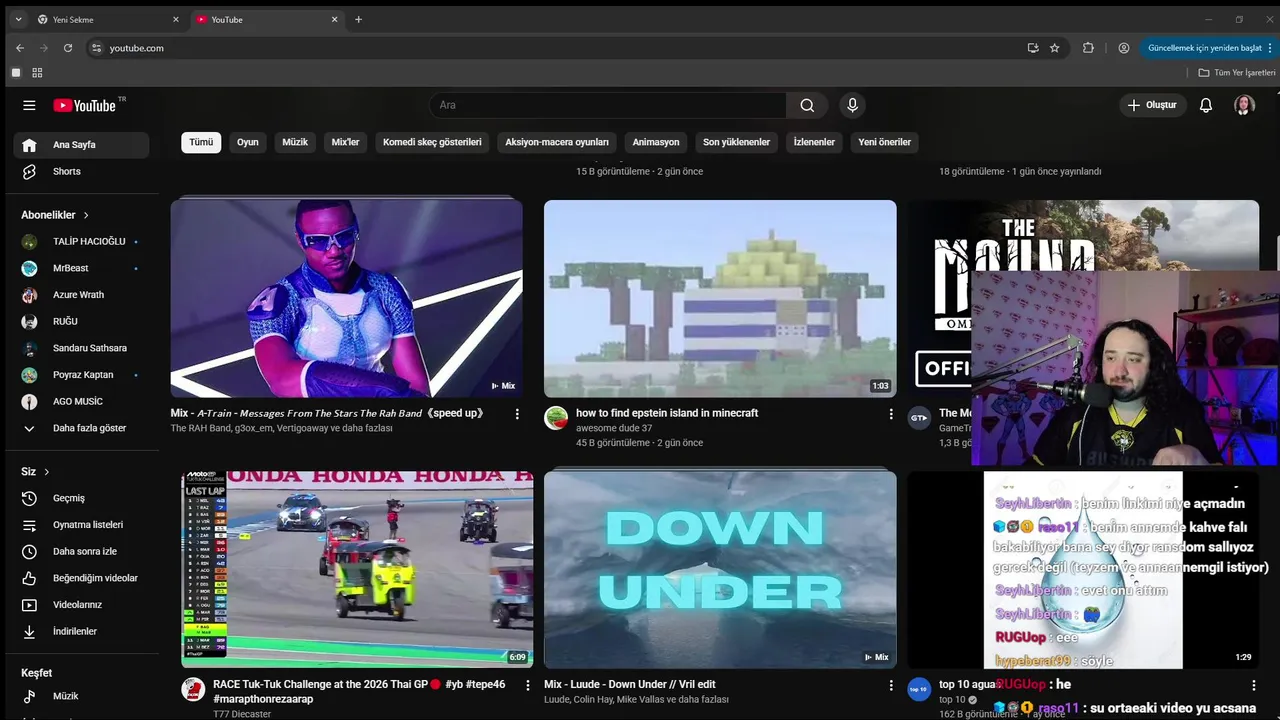Select the İzlenenler filter chip
The width and height of the screenshot is (1280, 720).
click(x=814, y=142)
